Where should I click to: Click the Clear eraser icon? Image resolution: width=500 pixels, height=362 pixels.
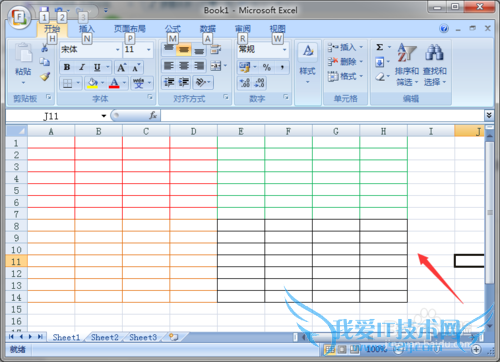click(x=380, y=77)
